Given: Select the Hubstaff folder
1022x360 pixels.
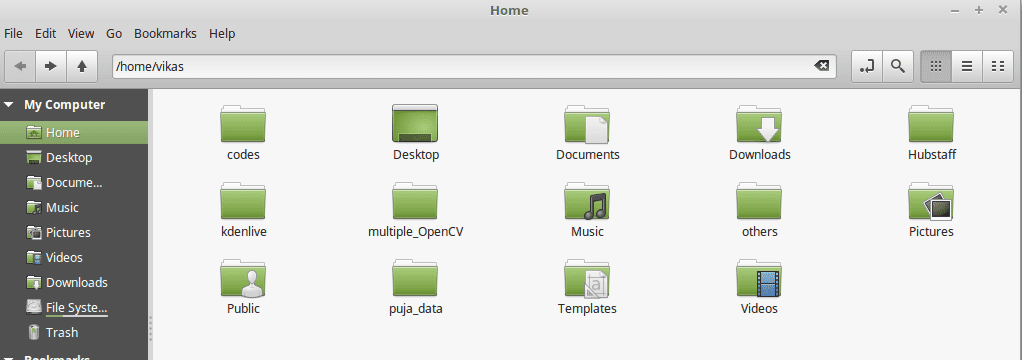Looking at the screenshot, I should pyautogui.click(x=931, y=133).
